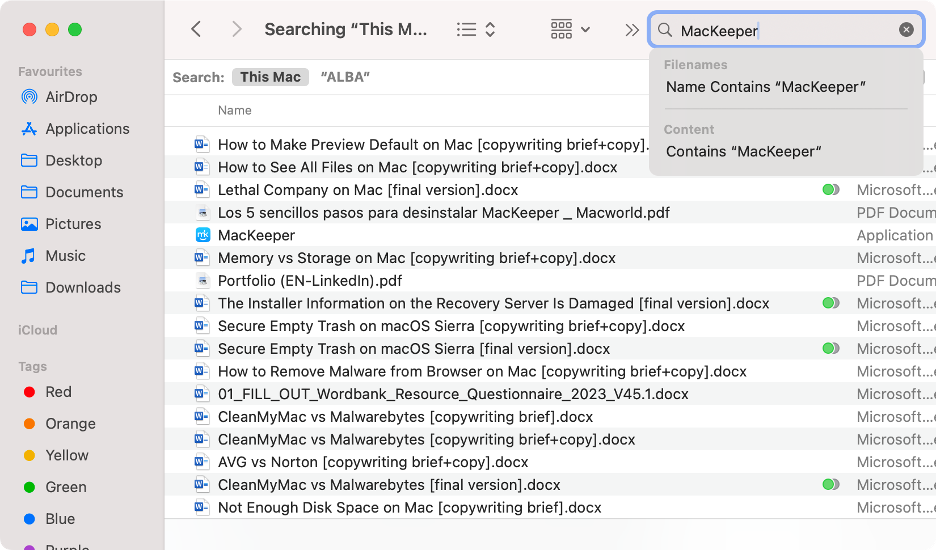Click green tag indicator on CleanMyMac final version

(830, 485)
